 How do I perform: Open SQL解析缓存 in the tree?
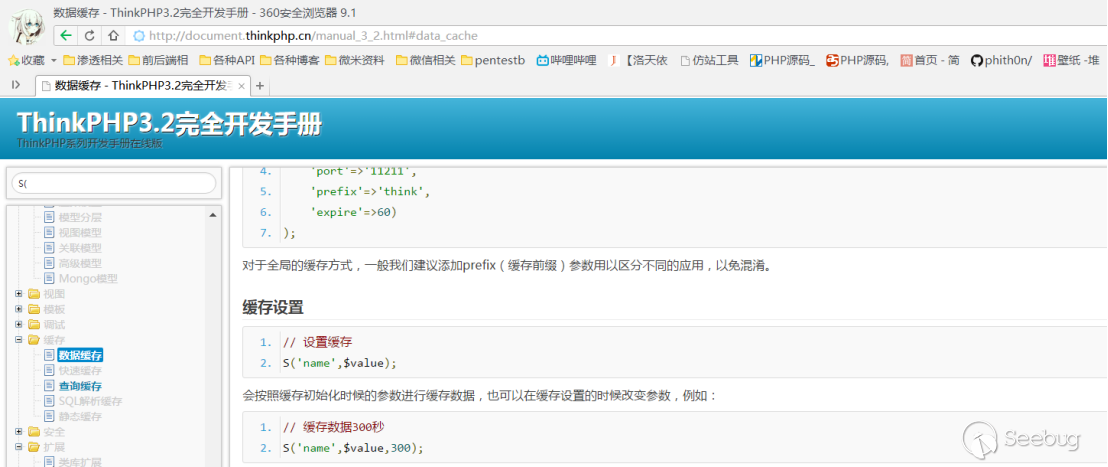pos(90,401)
